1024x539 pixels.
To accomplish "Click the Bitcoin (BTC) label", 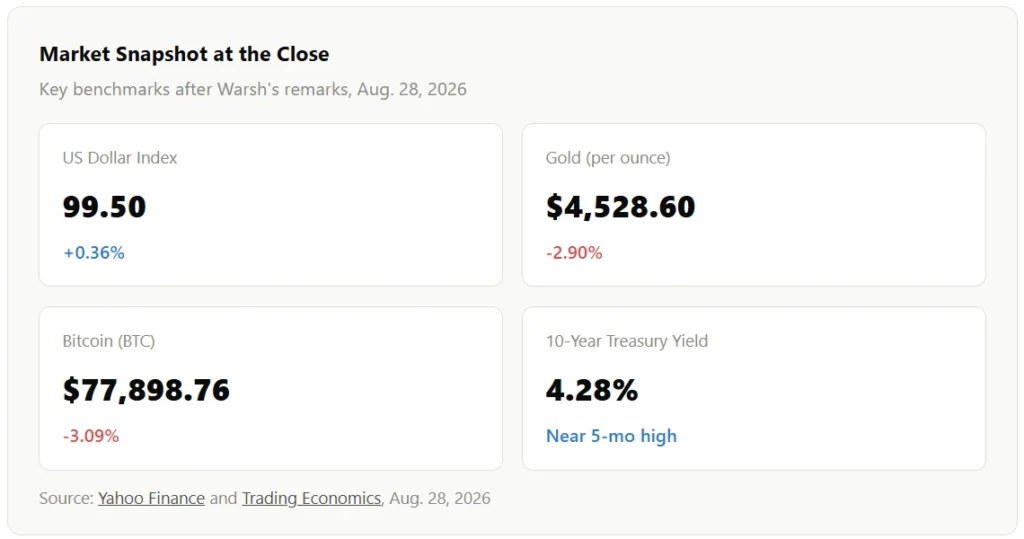I will pos(108,341).
